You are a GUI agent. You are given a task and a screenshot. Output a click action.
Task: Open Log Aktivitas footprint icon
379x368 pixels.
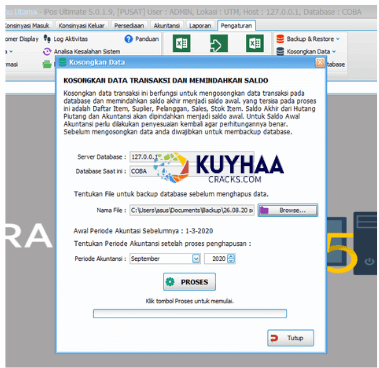[47, 39]
